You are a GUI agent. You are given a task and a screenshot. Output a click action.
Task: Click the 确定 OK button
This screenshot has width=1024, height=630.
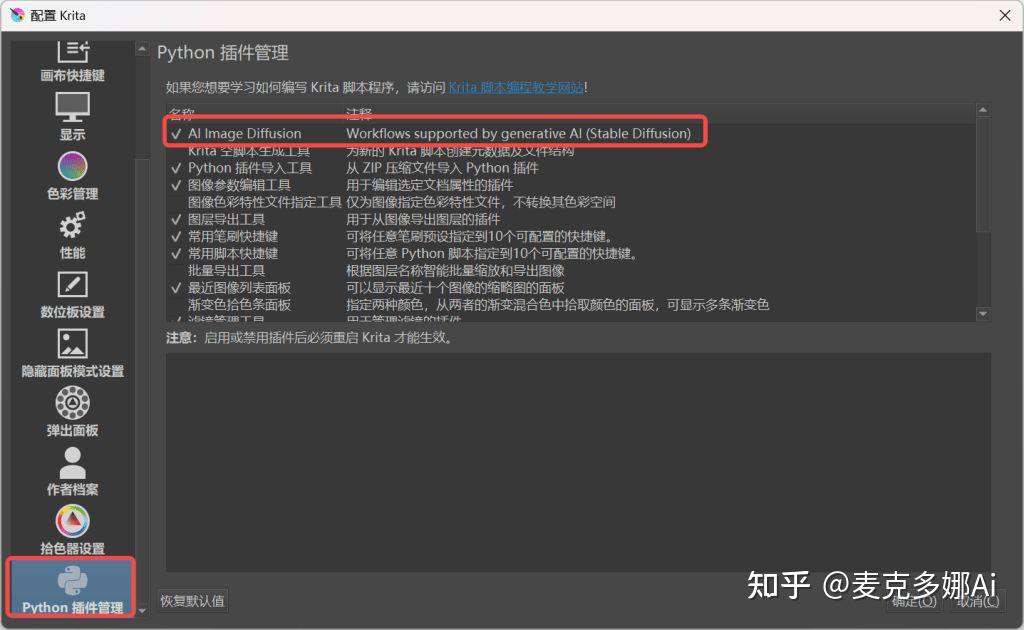[914, 601]
